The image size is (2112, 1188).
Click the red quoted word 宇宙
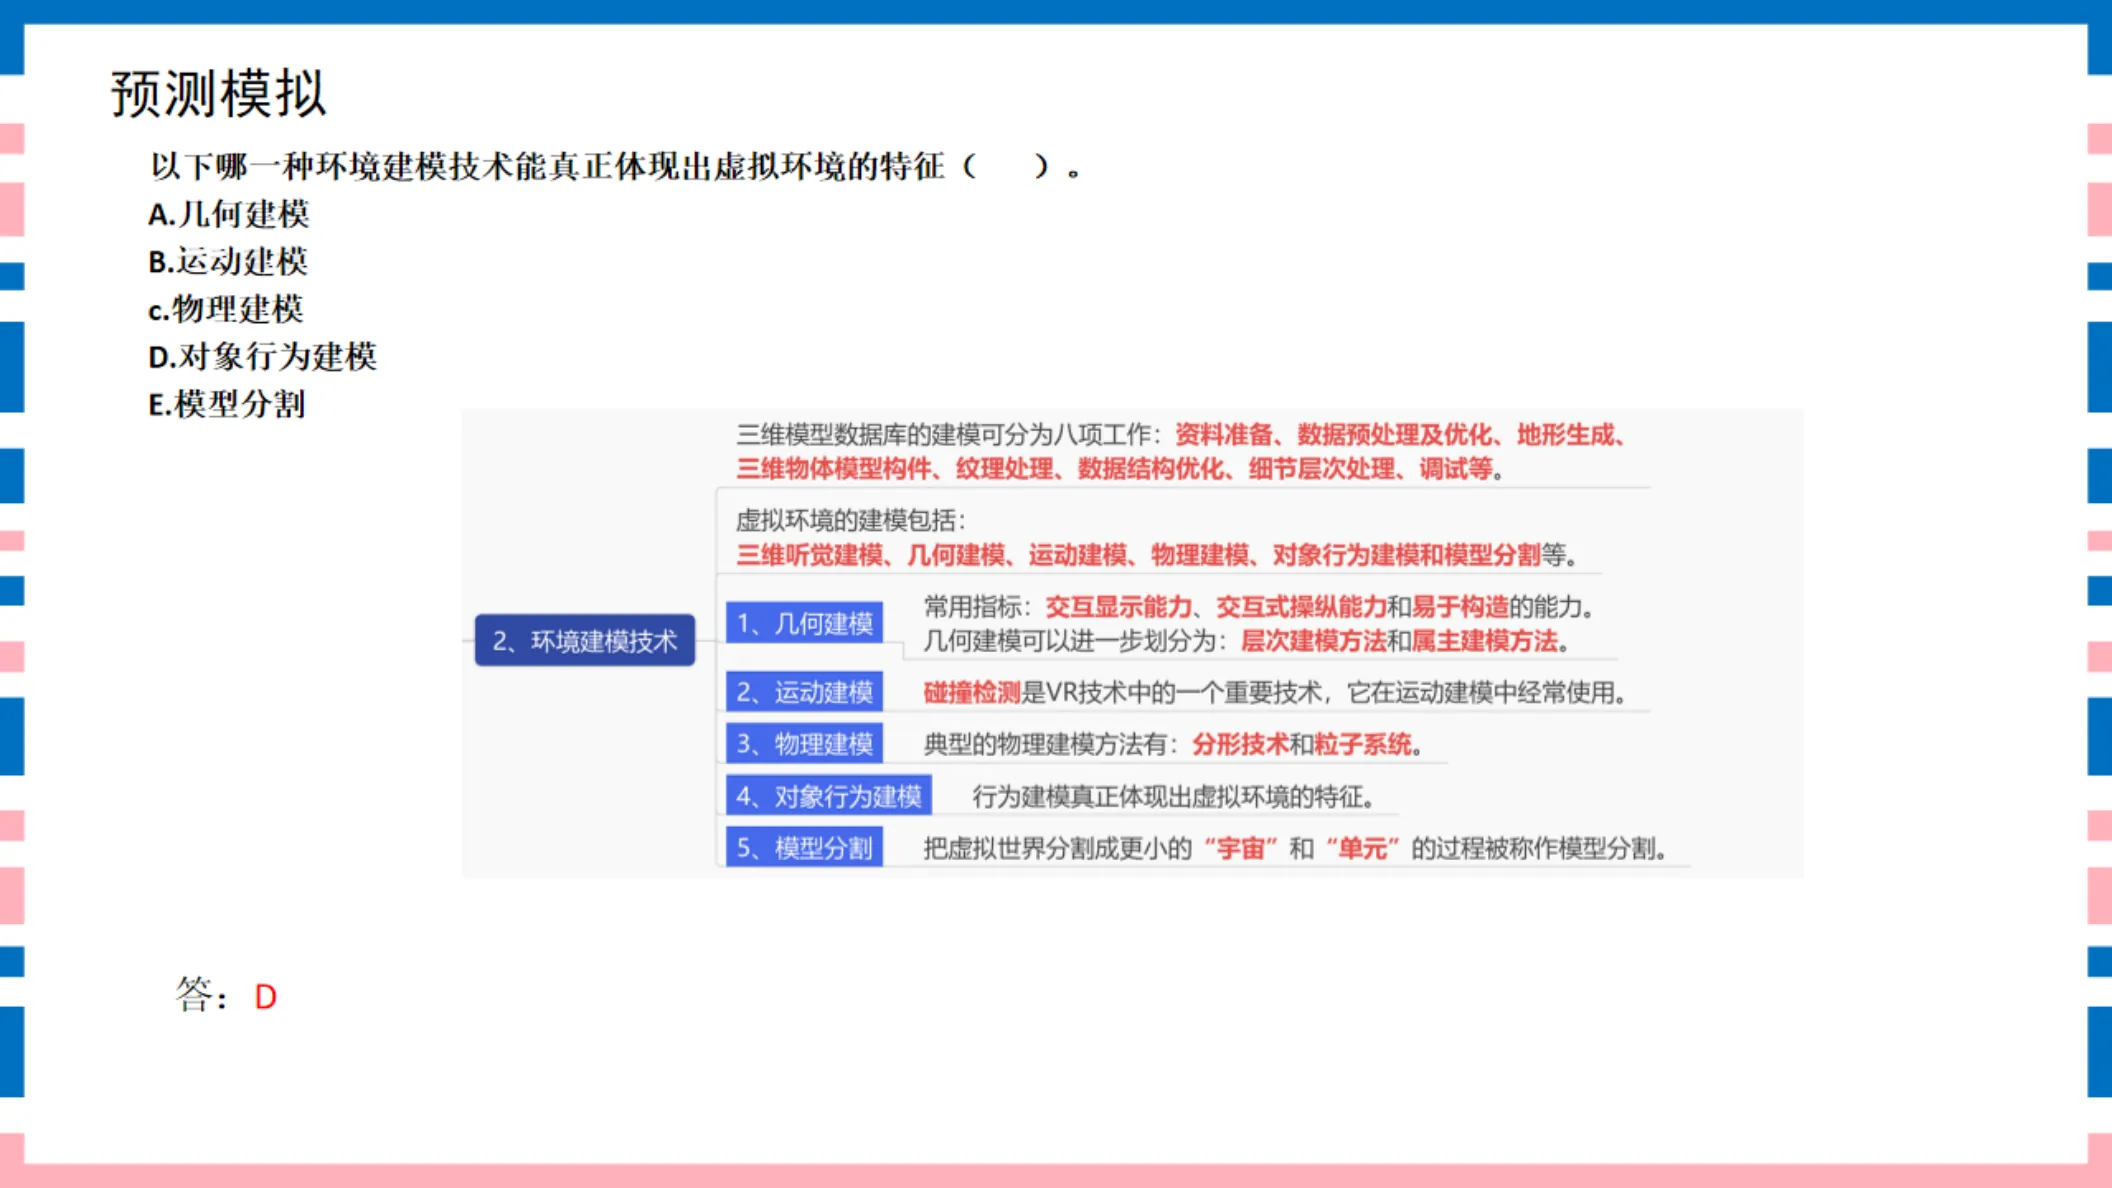pos(1241,849)
